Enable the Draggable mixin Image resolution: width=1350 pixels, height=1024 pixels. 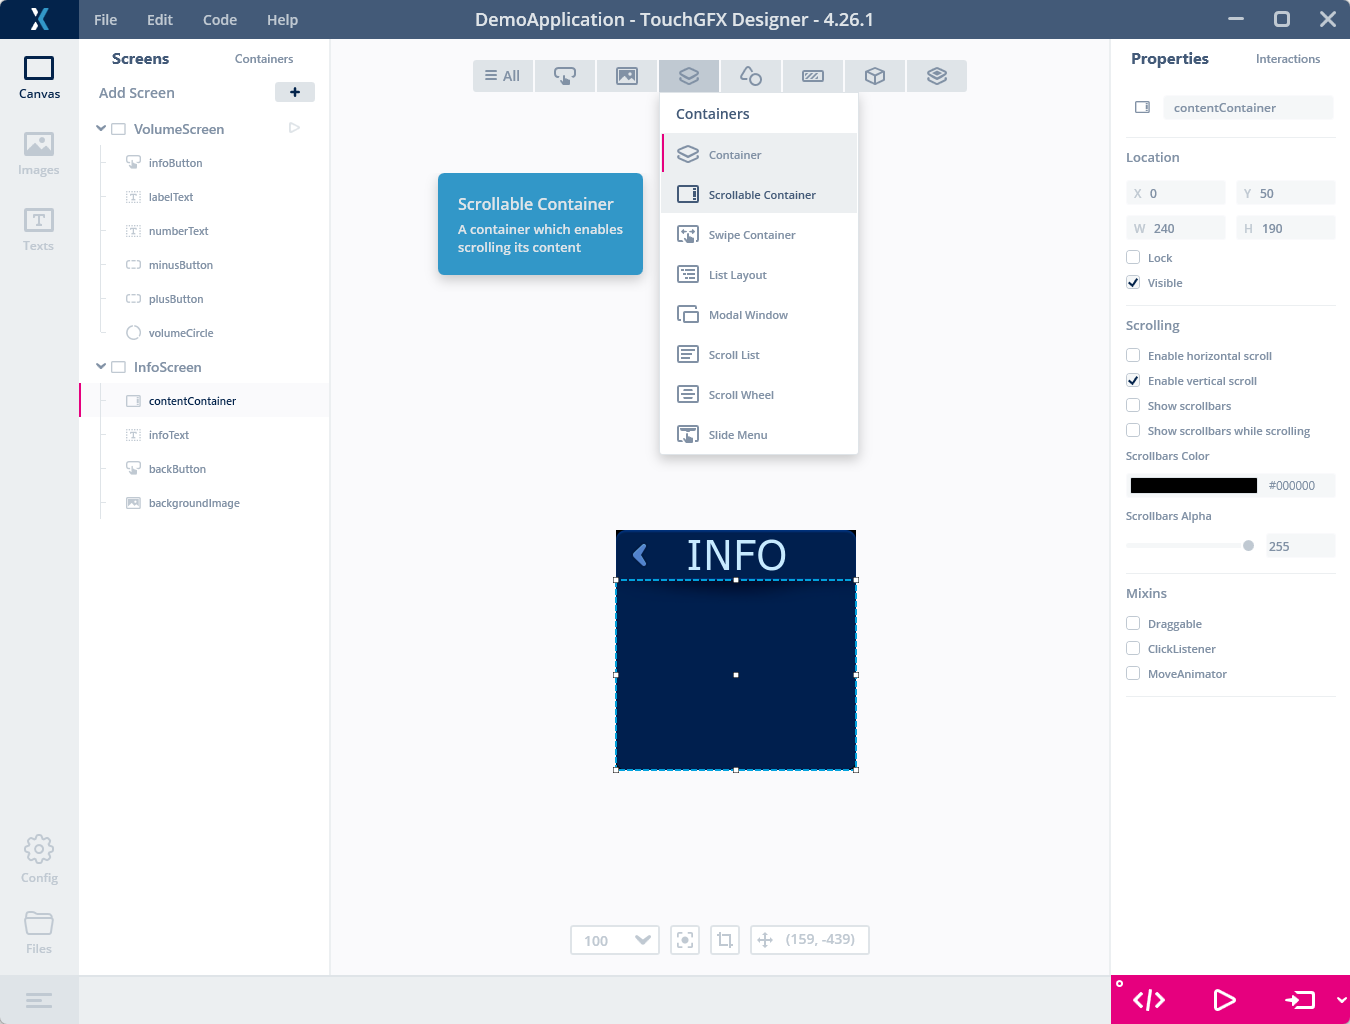tap(1133, 623)
